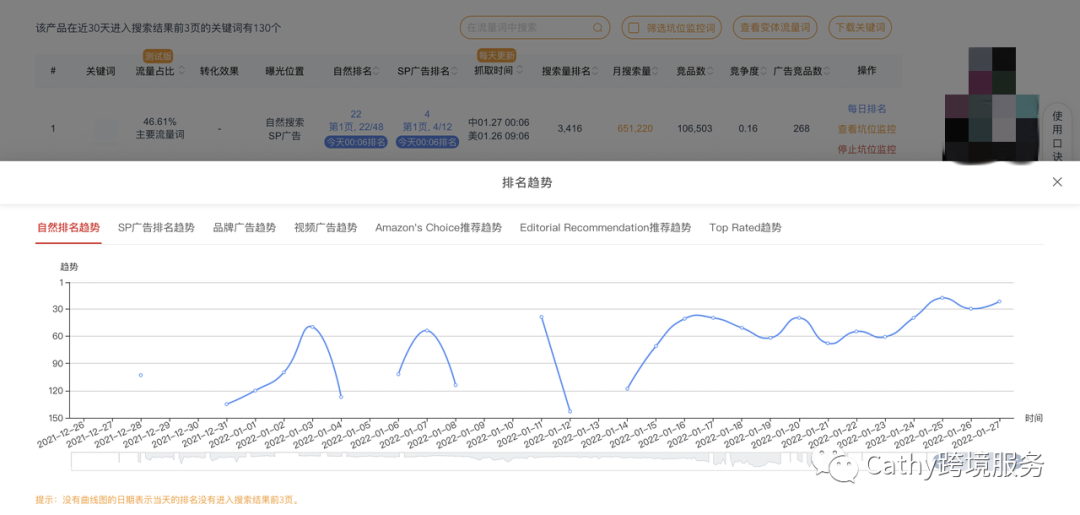Click the 中01.27 00:06 capture time
The image size is (1080, 515).
(499, 122)
